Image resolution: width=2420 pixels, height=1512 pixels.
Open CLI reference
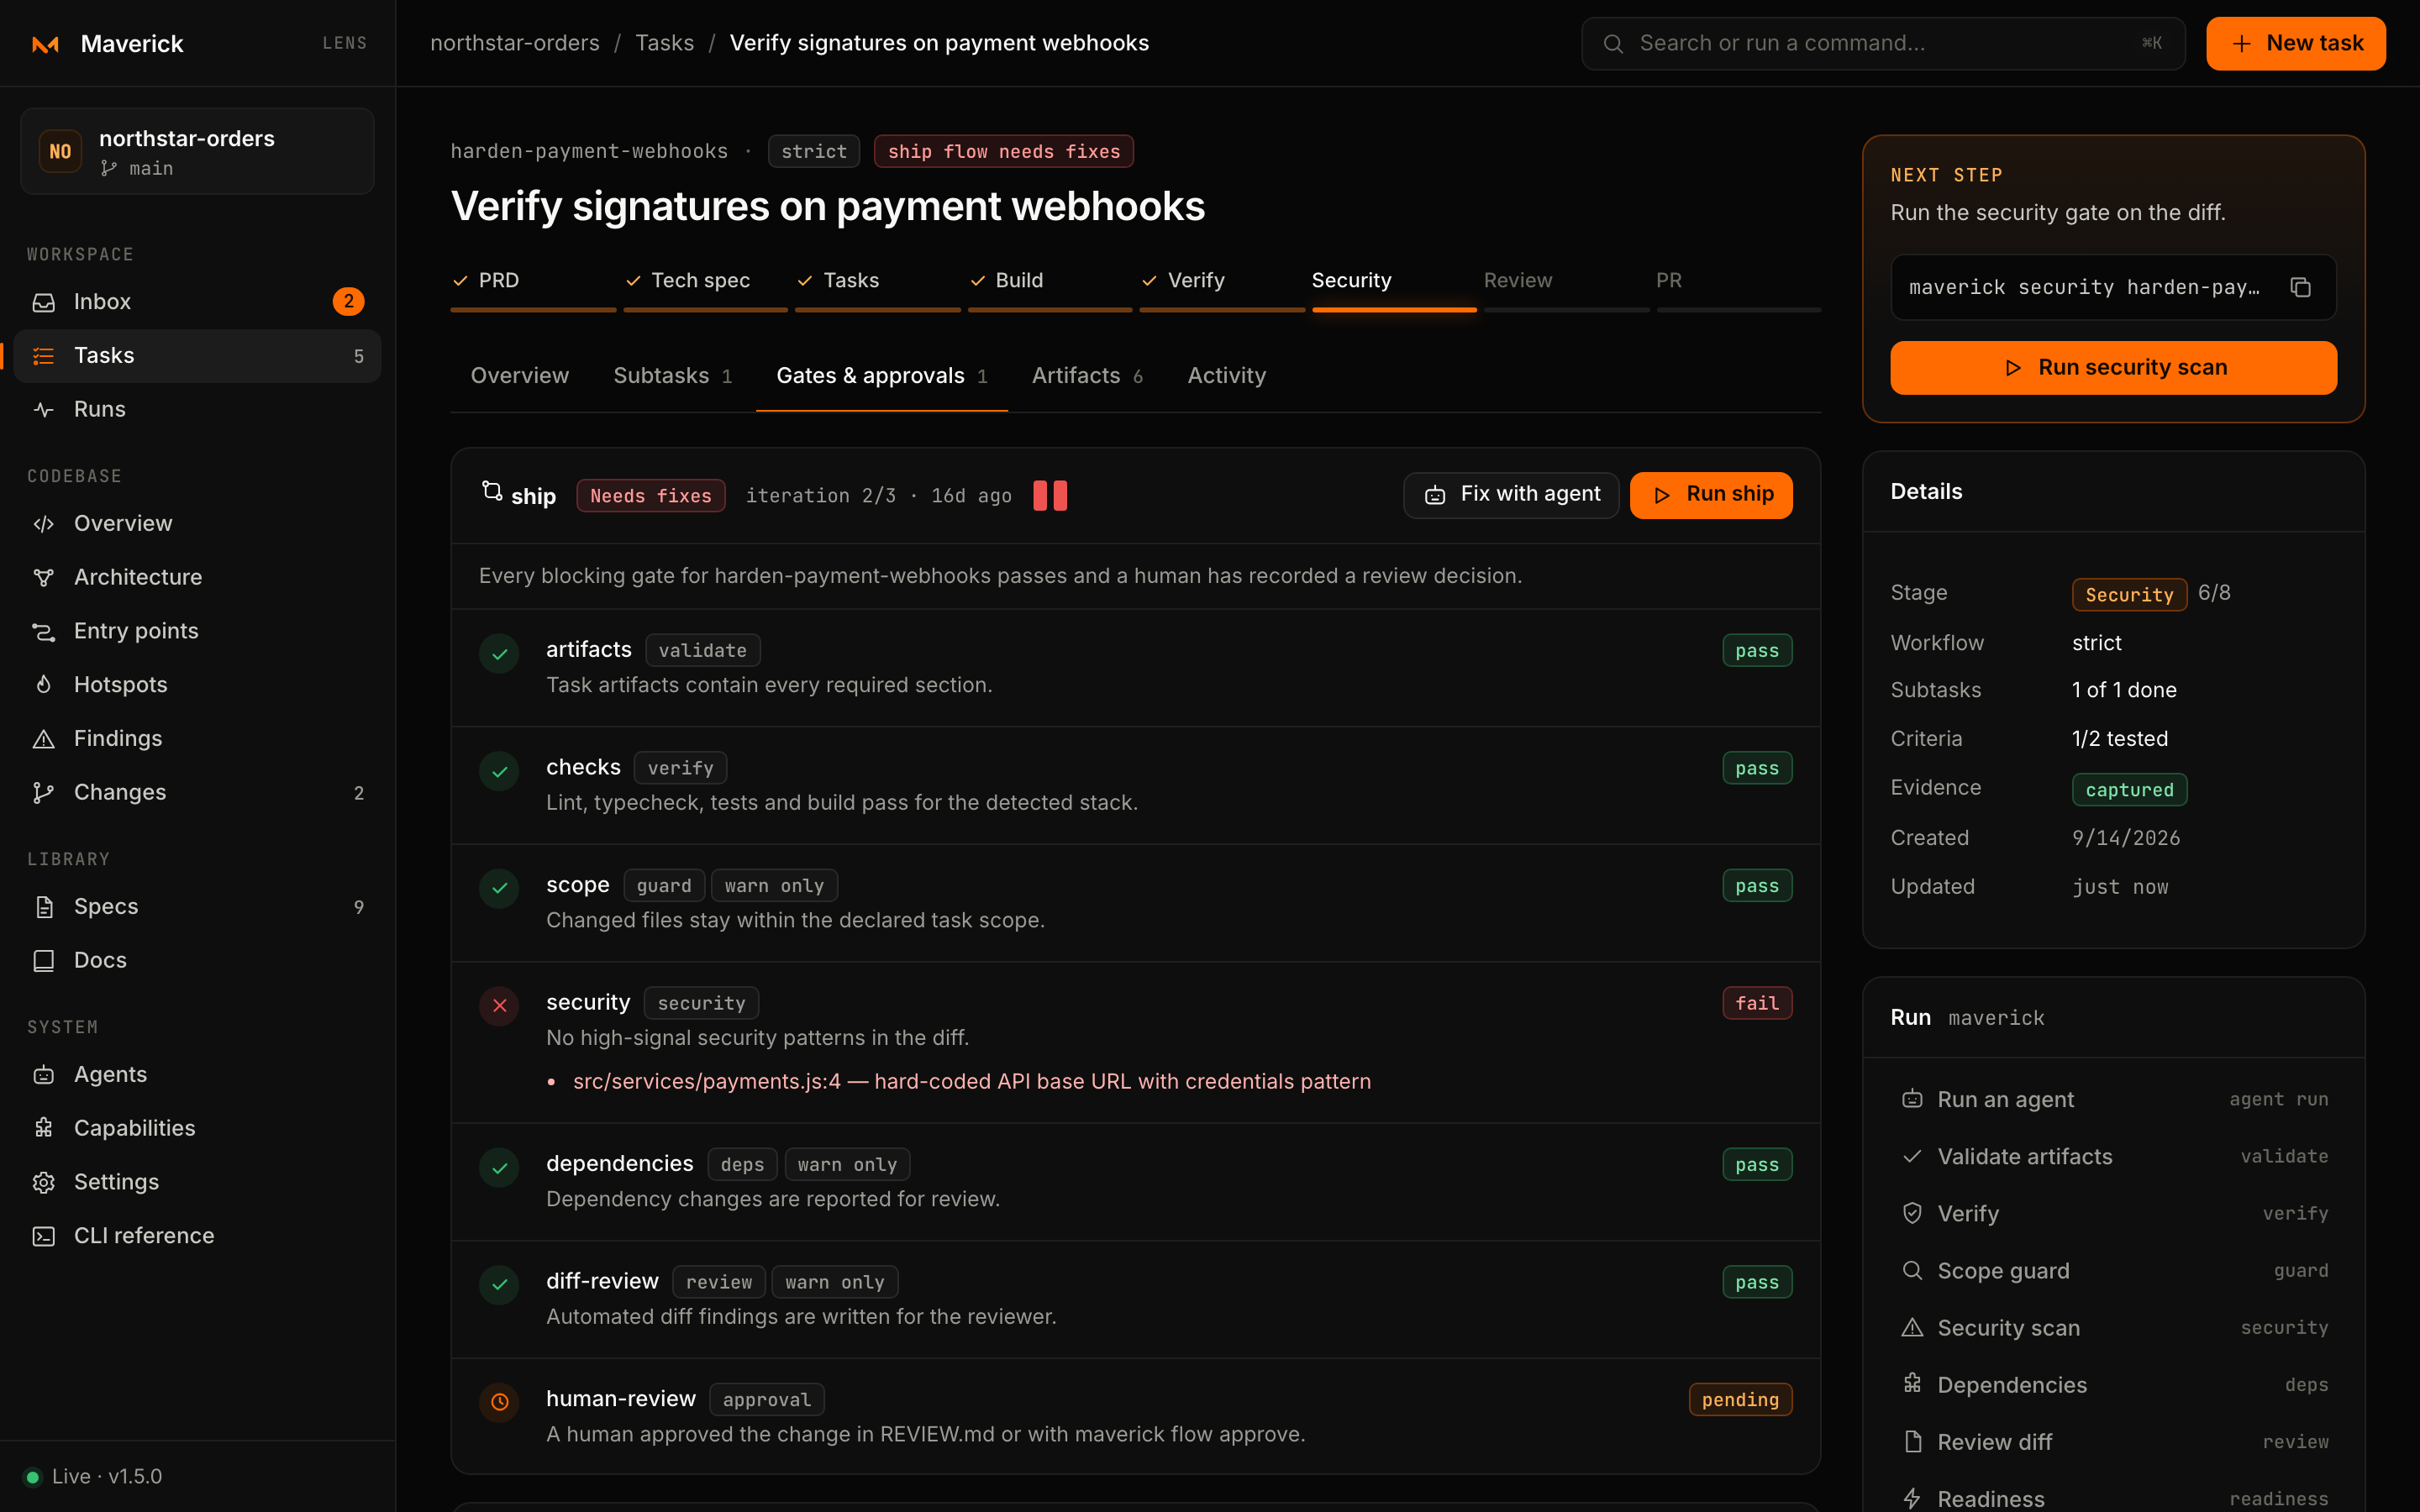click(197, 1237)
